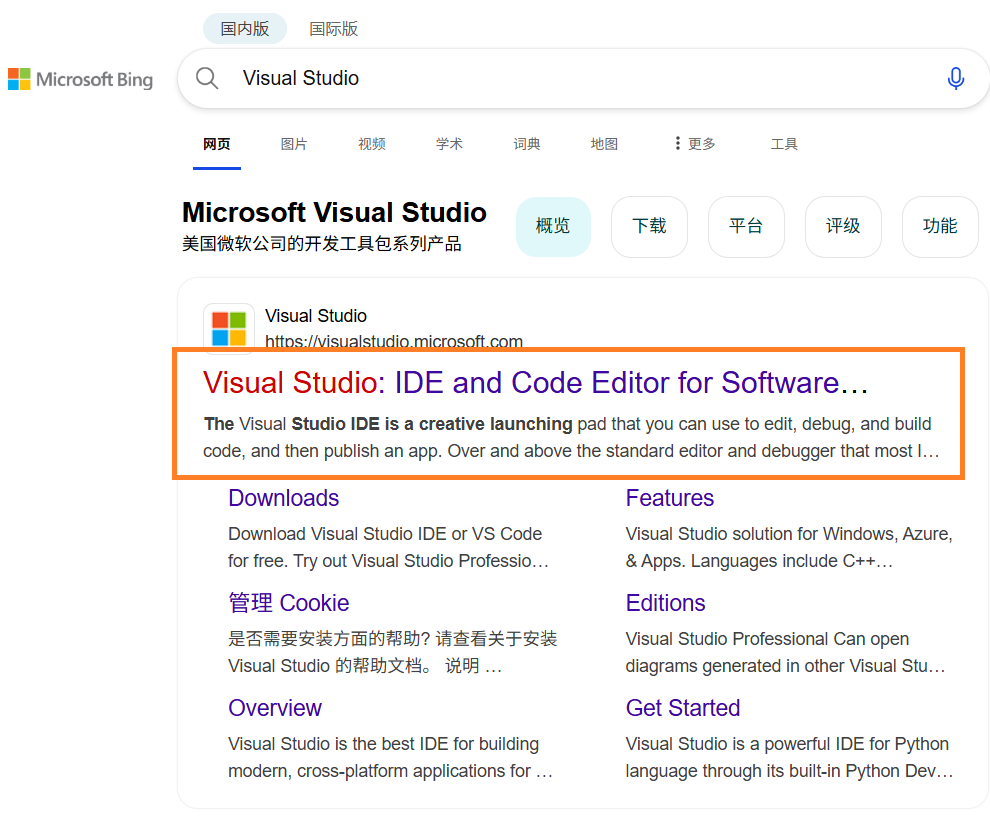The height and width of the screenshot is (825, 990).
Task: Click the 美国微软公司的开发工具包系列产品 subtitle
Action: (321, 244)
